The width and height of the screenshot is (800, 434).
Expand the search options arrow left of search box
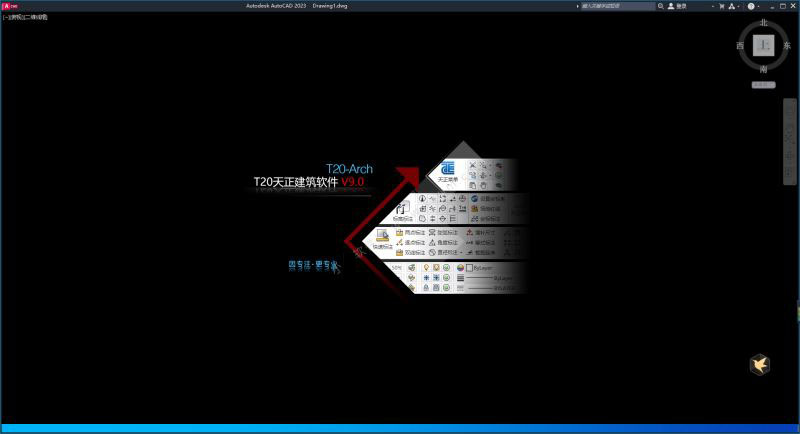[577, 6]
